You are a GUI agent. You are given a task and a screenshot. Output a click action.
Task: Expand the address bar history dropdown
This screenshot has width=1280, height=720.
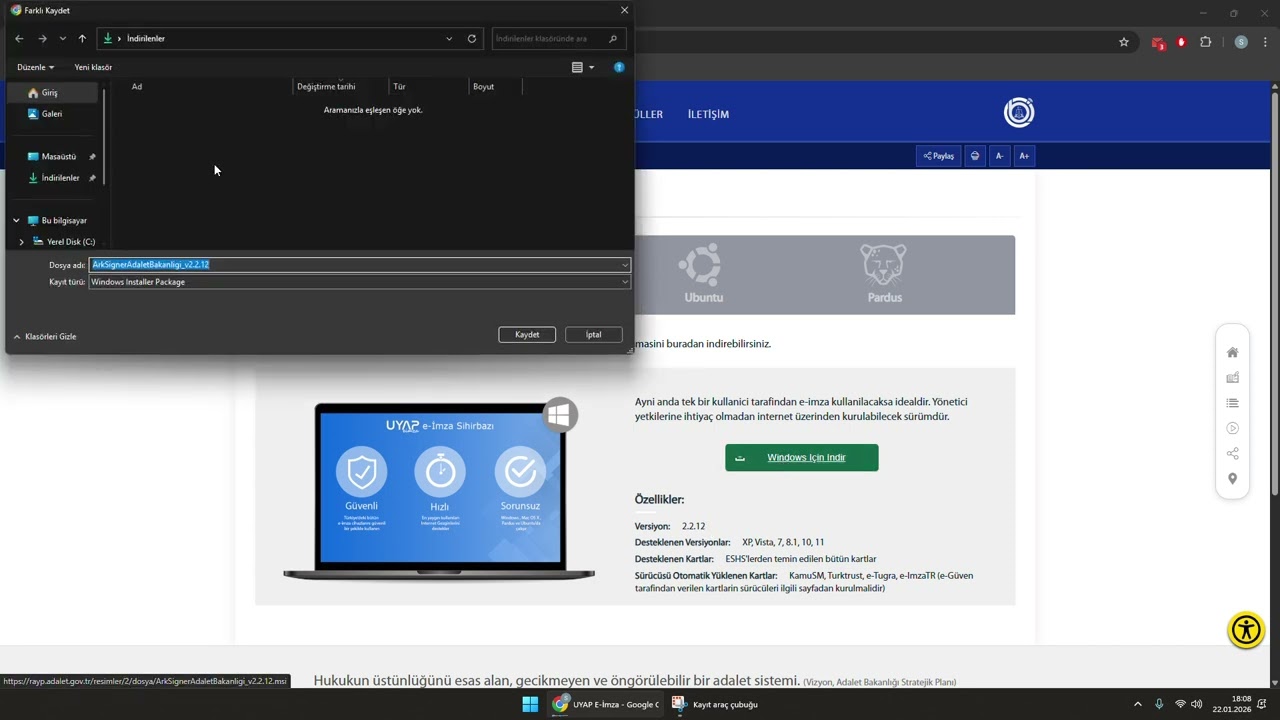(449, 39)
